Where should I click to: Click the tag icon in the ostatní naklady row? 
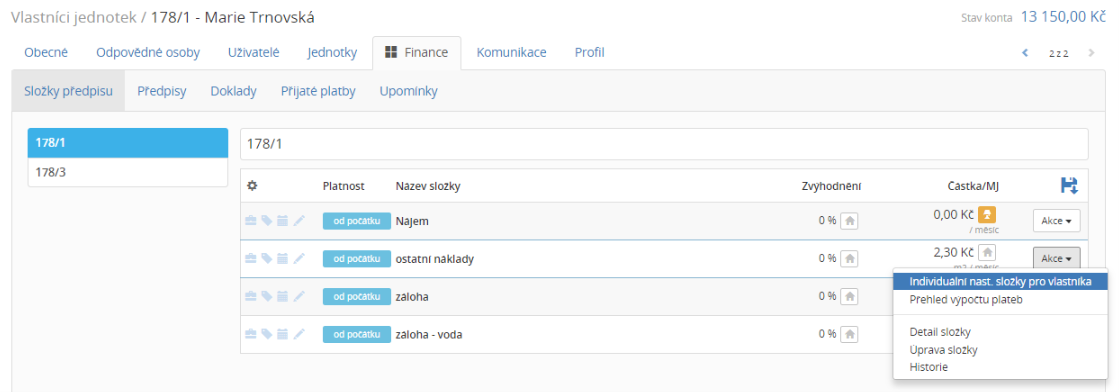click(x=266, y=258)
